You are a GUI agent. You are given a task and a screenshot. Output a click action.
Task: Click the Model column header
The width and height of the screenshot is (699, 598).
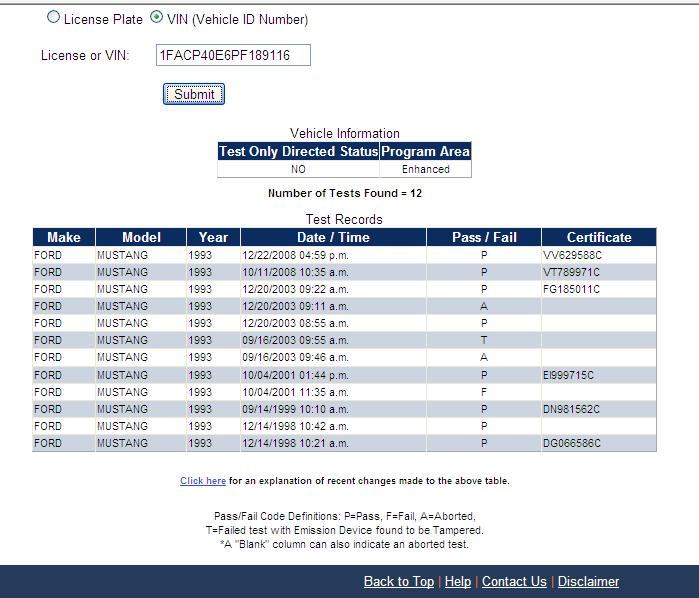click(141, 237)
